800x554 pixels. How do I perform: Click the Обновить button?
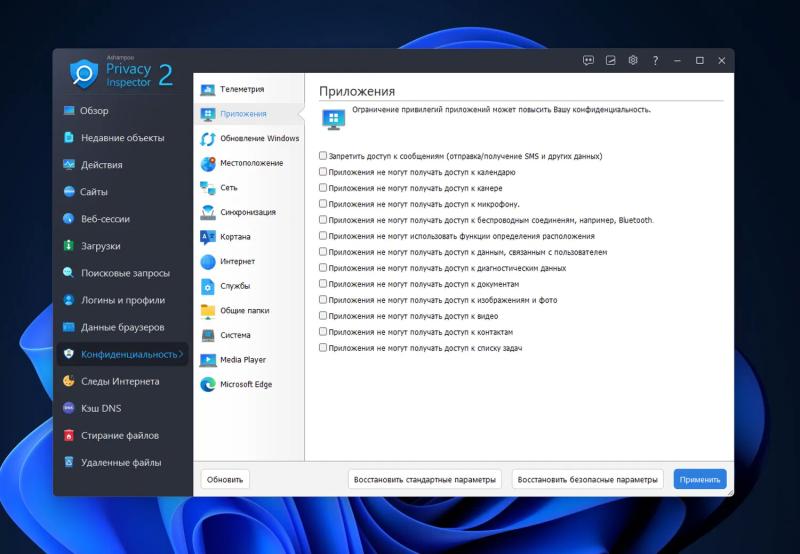click(x=225, y=480)
